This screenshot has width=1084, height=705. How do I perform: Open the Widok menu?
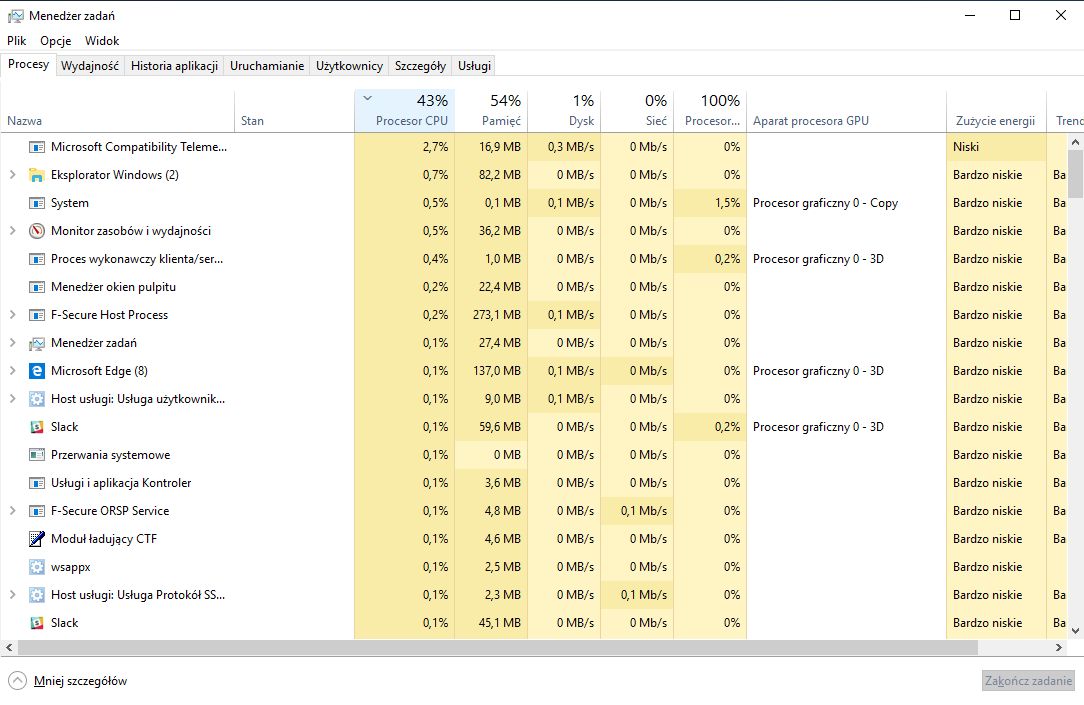(x=102, y=41)
